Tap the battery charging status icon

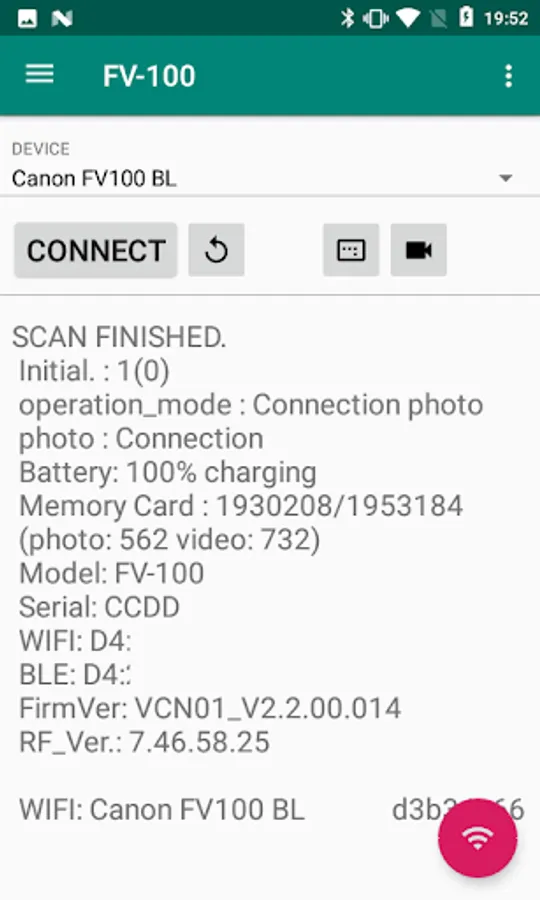click(466, 18)
